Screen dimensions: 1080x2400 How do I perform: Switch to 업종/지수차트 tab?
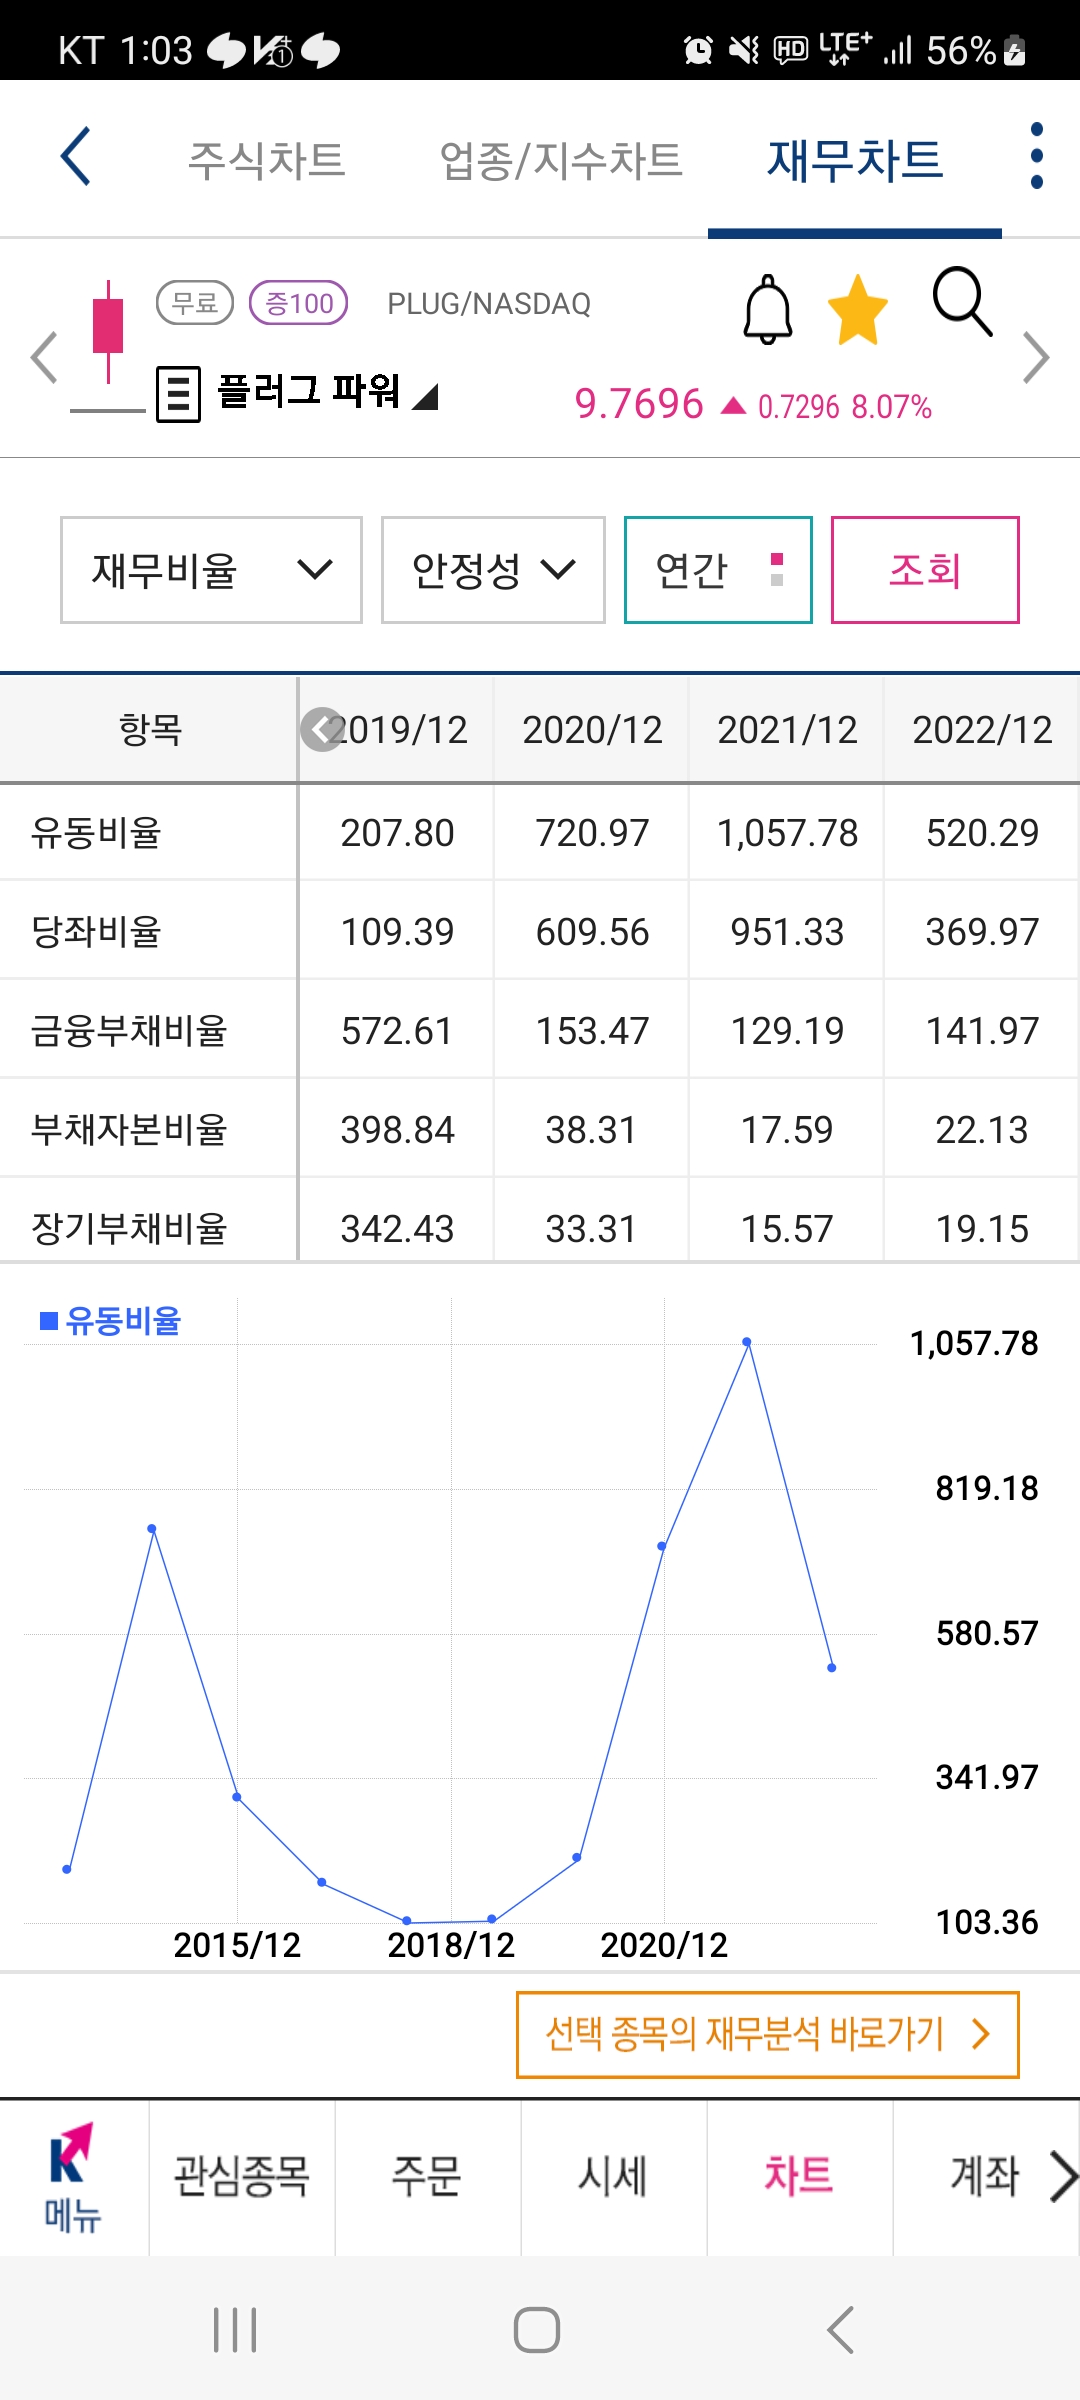point(561,160)
